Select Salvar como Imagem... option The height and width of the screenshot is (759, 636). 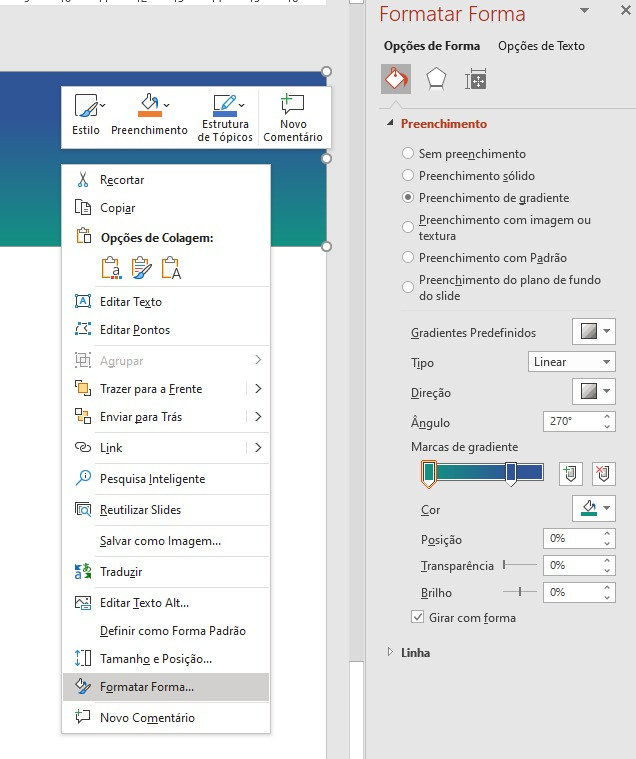pyautogui.click(x=166, y=541)
